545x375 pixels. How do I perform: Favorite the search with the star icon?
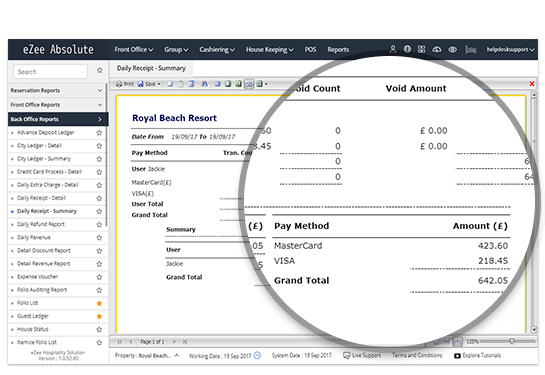point(100,71)
